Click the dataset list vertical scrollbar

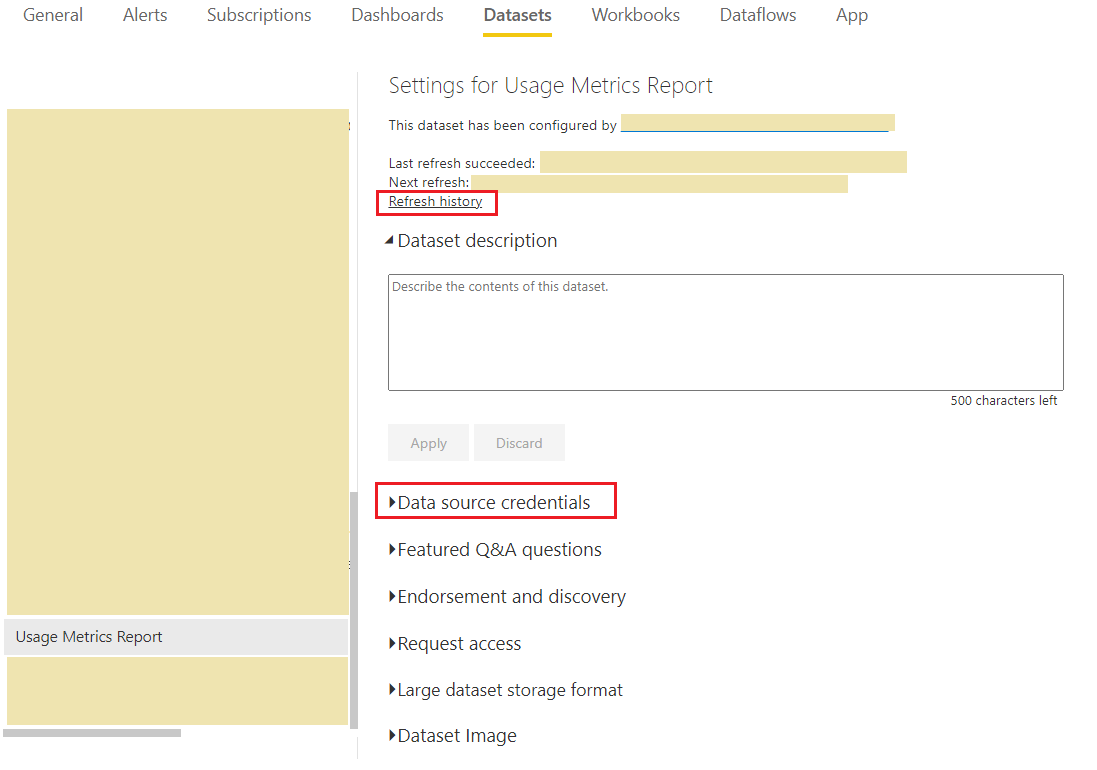354,610
